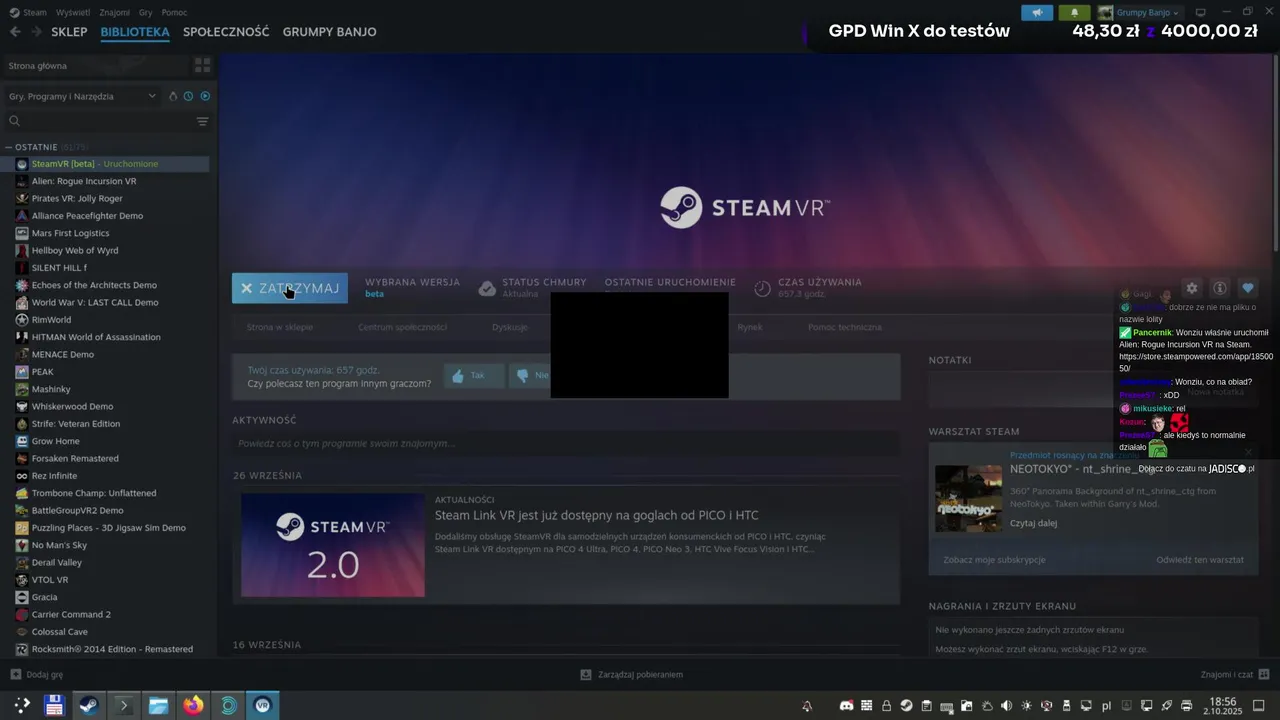Open Steam Link VR PICO news headline

click(596, 515)
